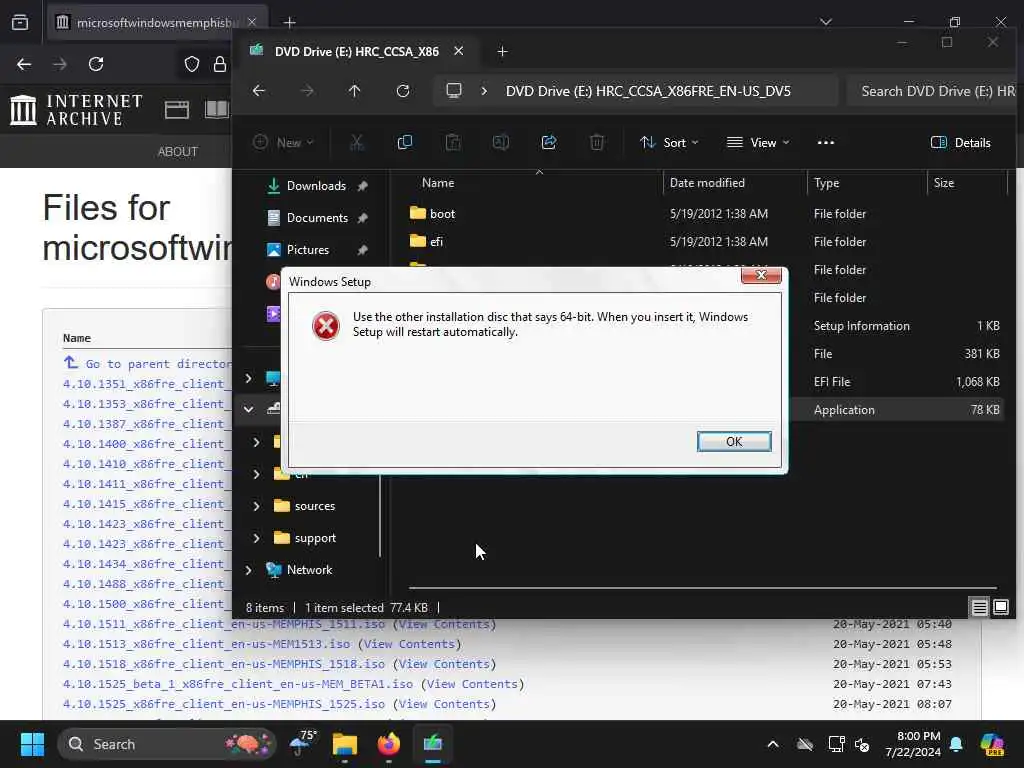Expand address bar chevron after PC icon
Viewport: 1024px width, 768px height.
[x=484, y=91]
